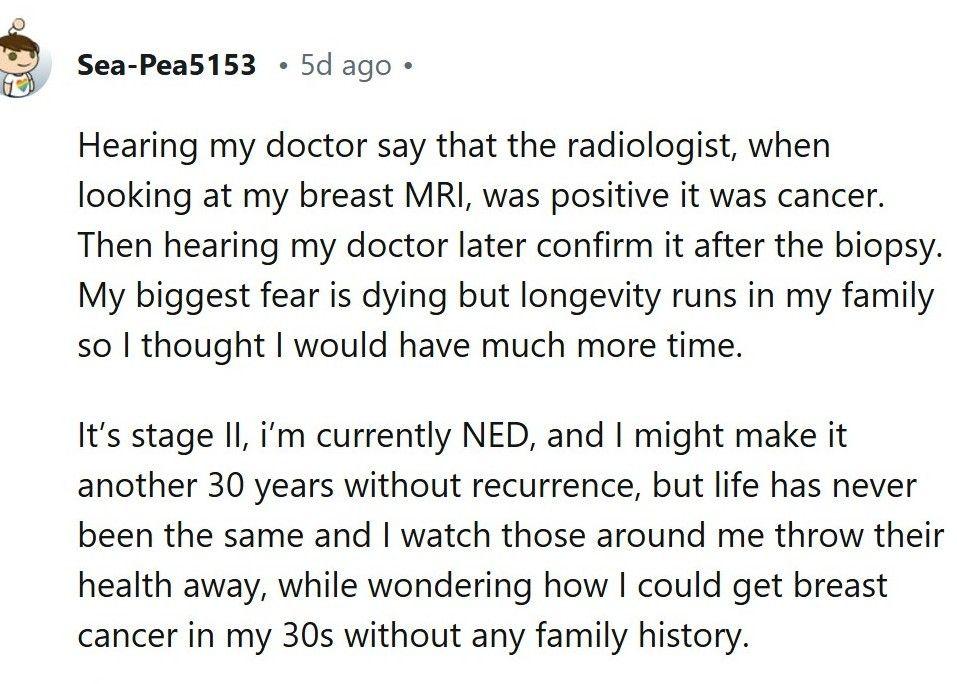Screen dimensions: 957x684
Task: Click the line starting "Then hearing my doctor"
Action: [x=510, y=245]
